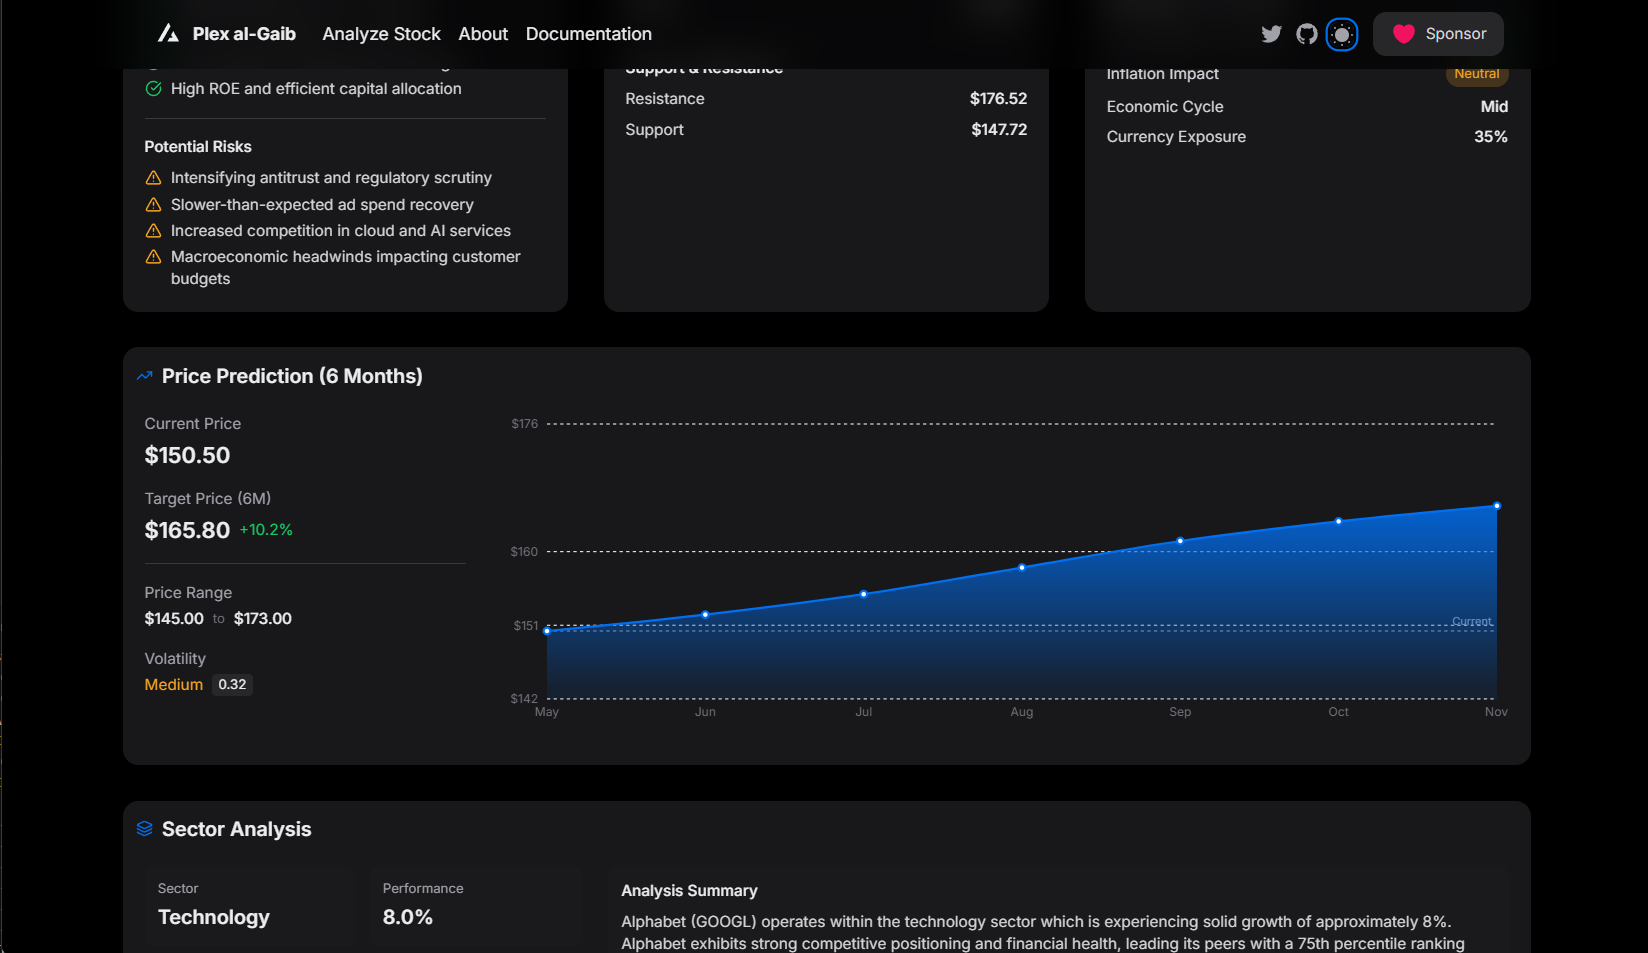This screenshot has width=1648, height=953.
Task: Open the About page
Action: [x=483, y=34]
